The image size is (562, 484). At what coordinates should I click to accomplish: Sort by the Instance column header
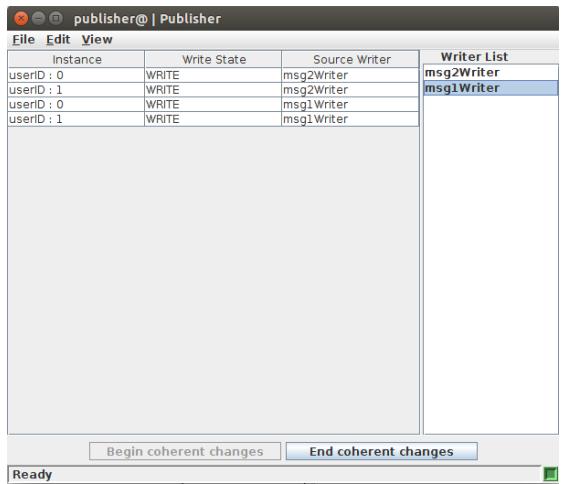pyautogui.click(x=76, y=60)
